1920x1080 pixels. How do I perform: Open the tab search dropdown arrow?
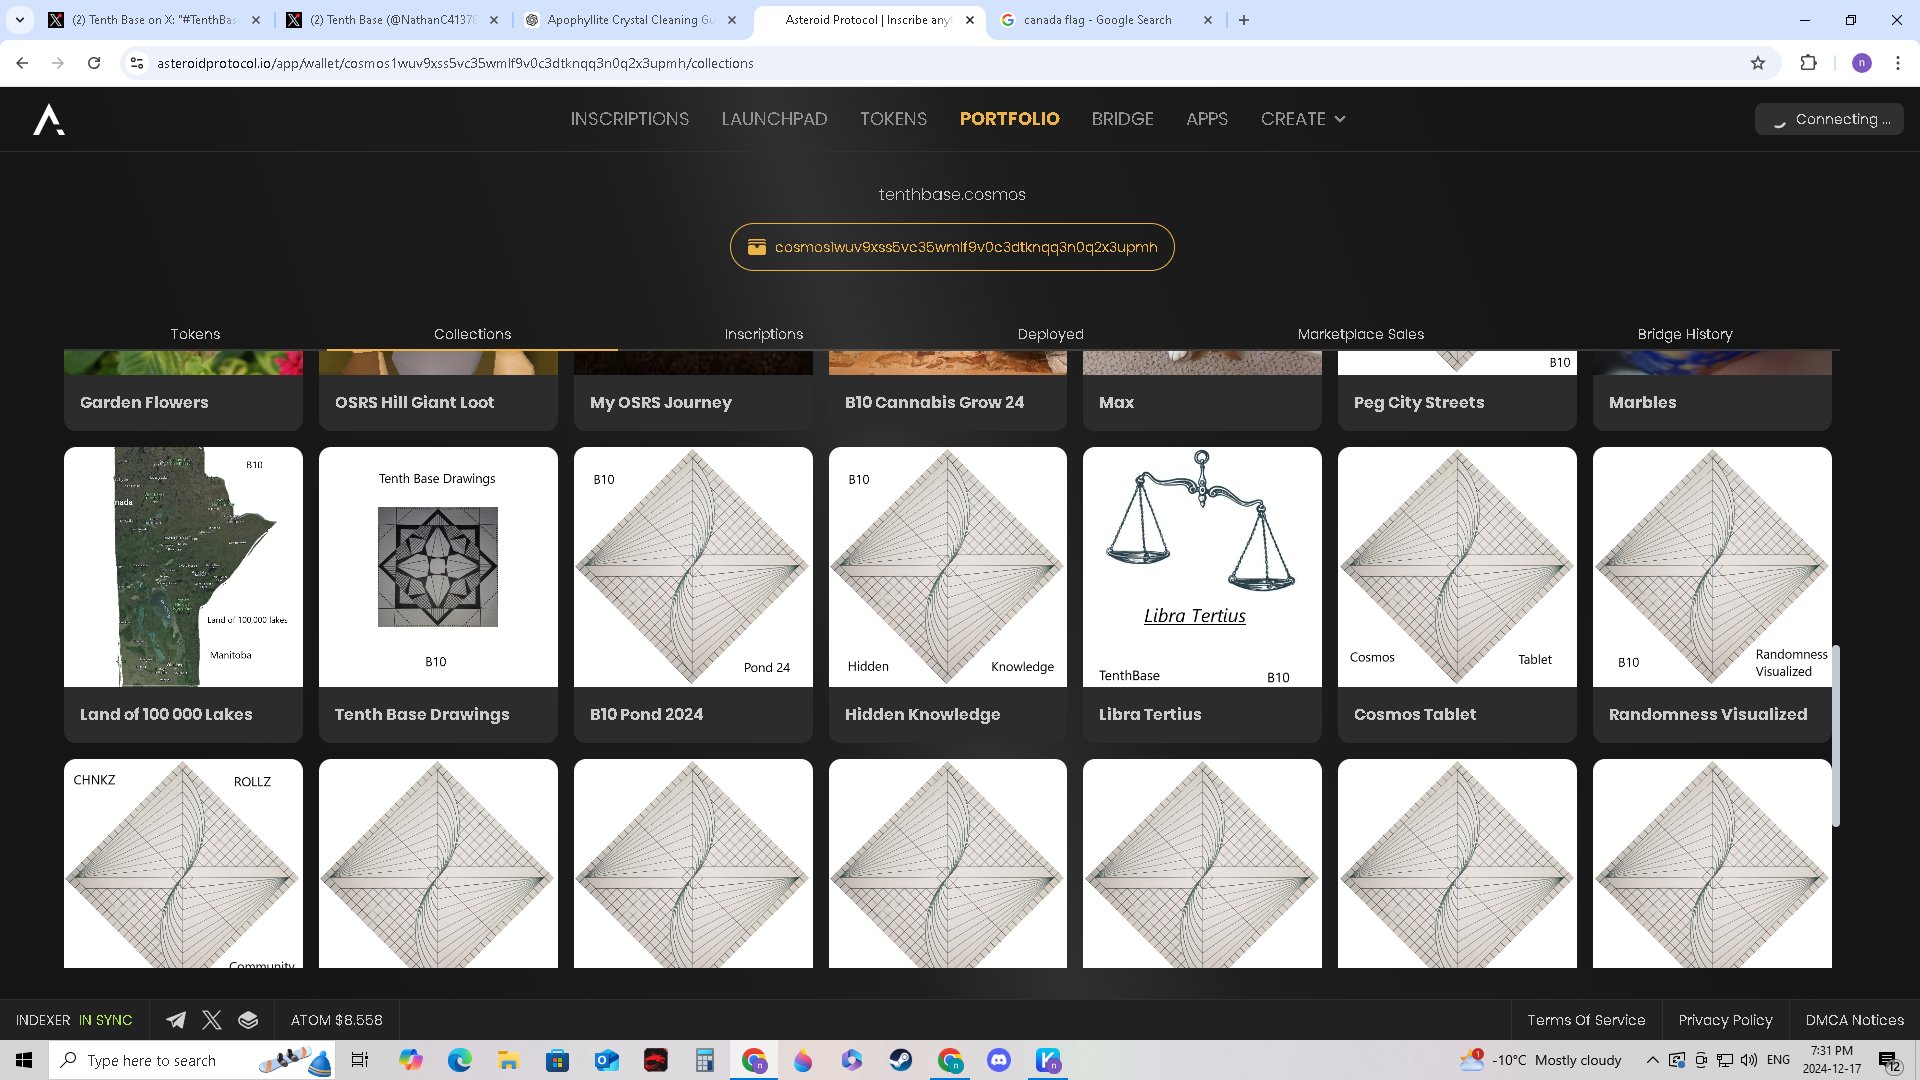[19, 20]
